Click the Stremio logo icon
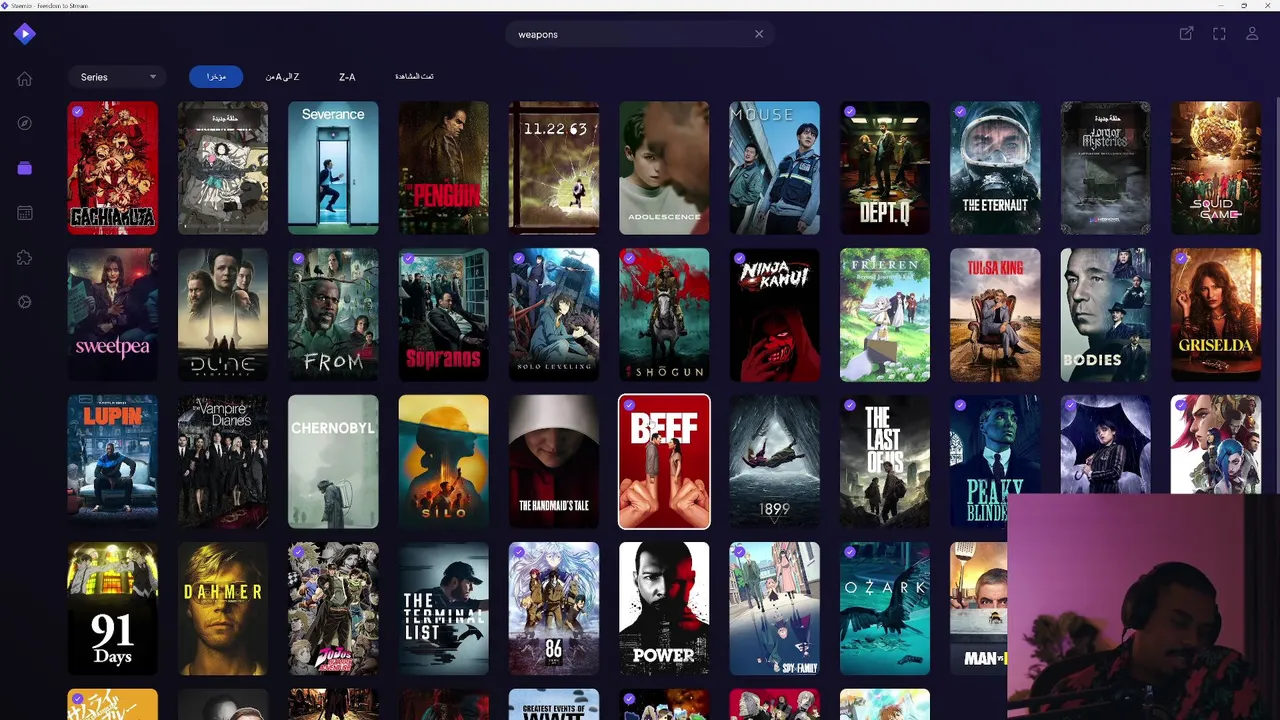Viewport: 1280px width, 720px height. tap(25, 34)
